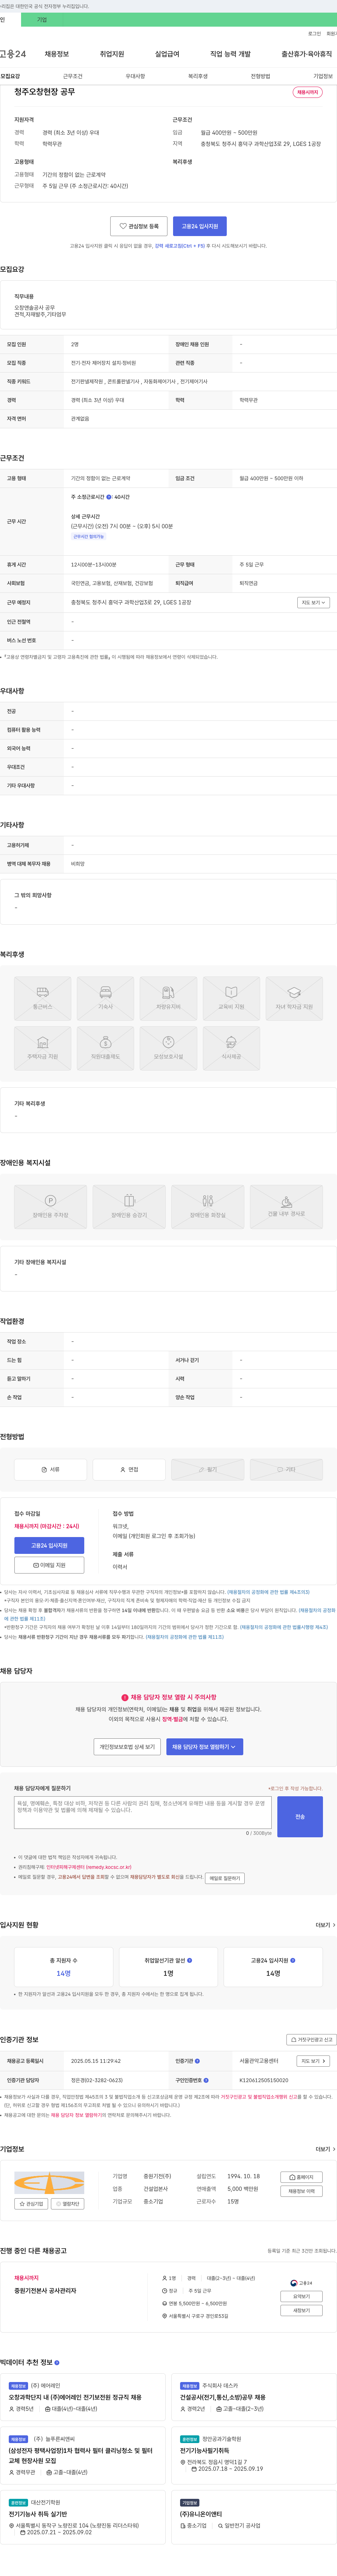Jump to the 기업정보 section tab
The height and width of the screenshot is (2576, 337).
[323, 76]
